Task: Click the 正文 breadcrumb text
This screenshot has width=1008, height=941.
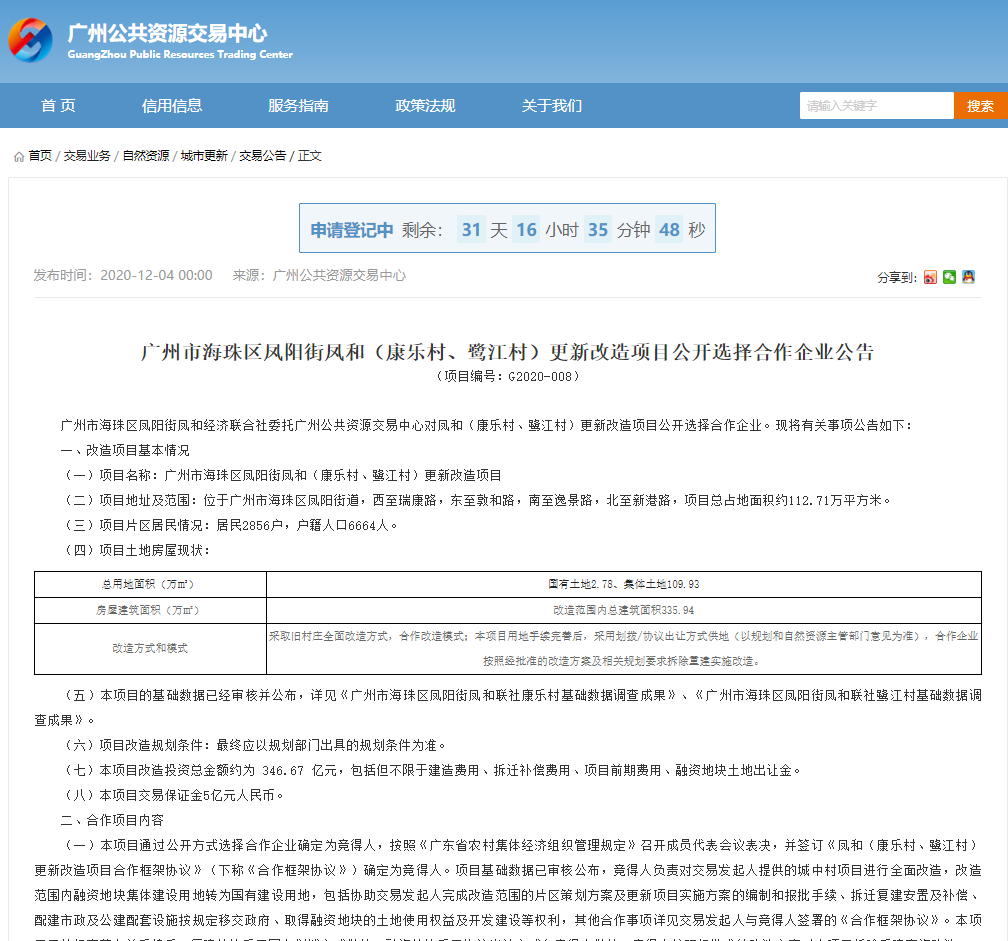Action: click(309, 156)
